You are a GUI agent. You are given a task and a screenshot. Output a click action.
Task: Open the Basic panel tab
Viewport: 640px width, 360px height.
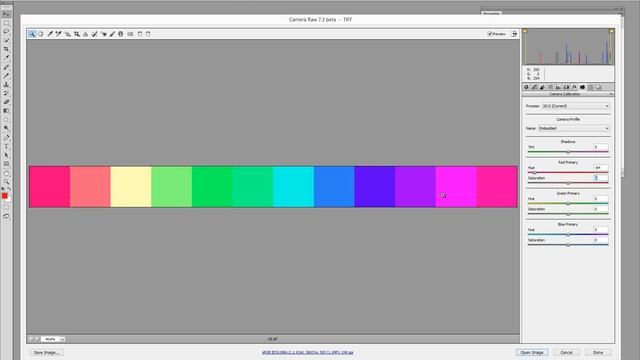527,87
